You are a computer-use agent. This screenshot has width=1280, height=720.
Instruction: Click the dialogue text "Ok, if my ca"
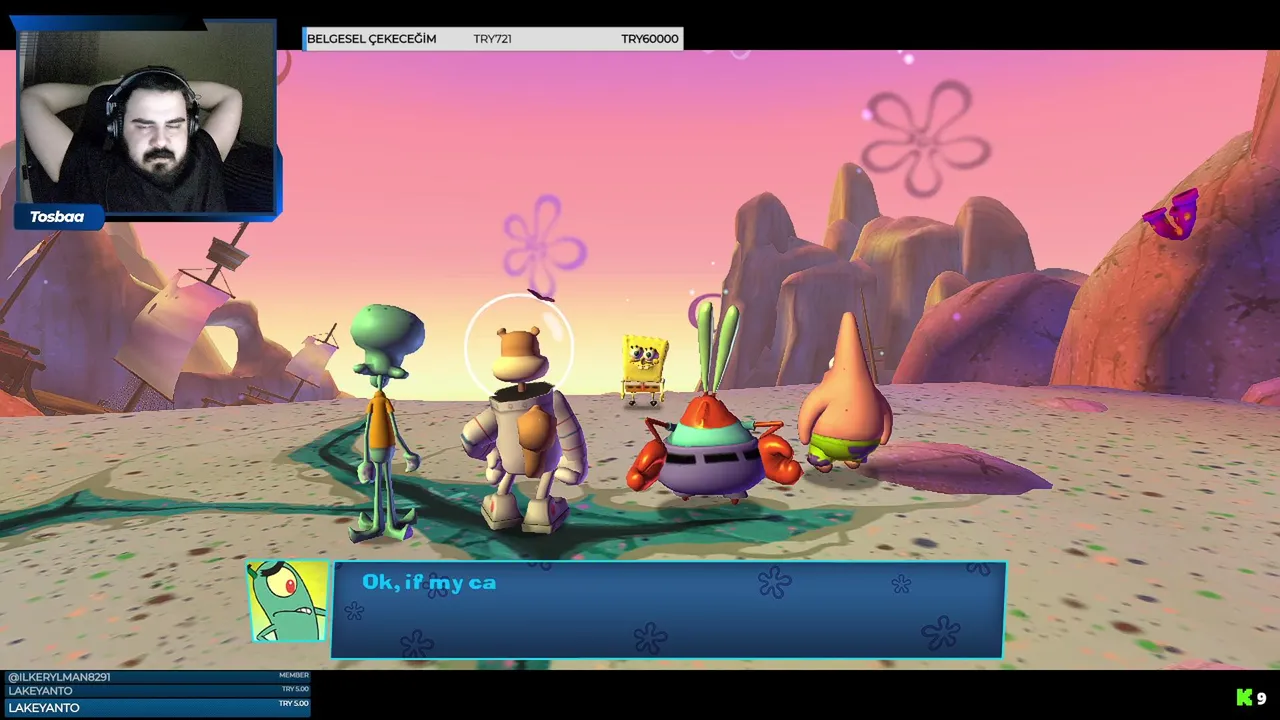point(429,582)
